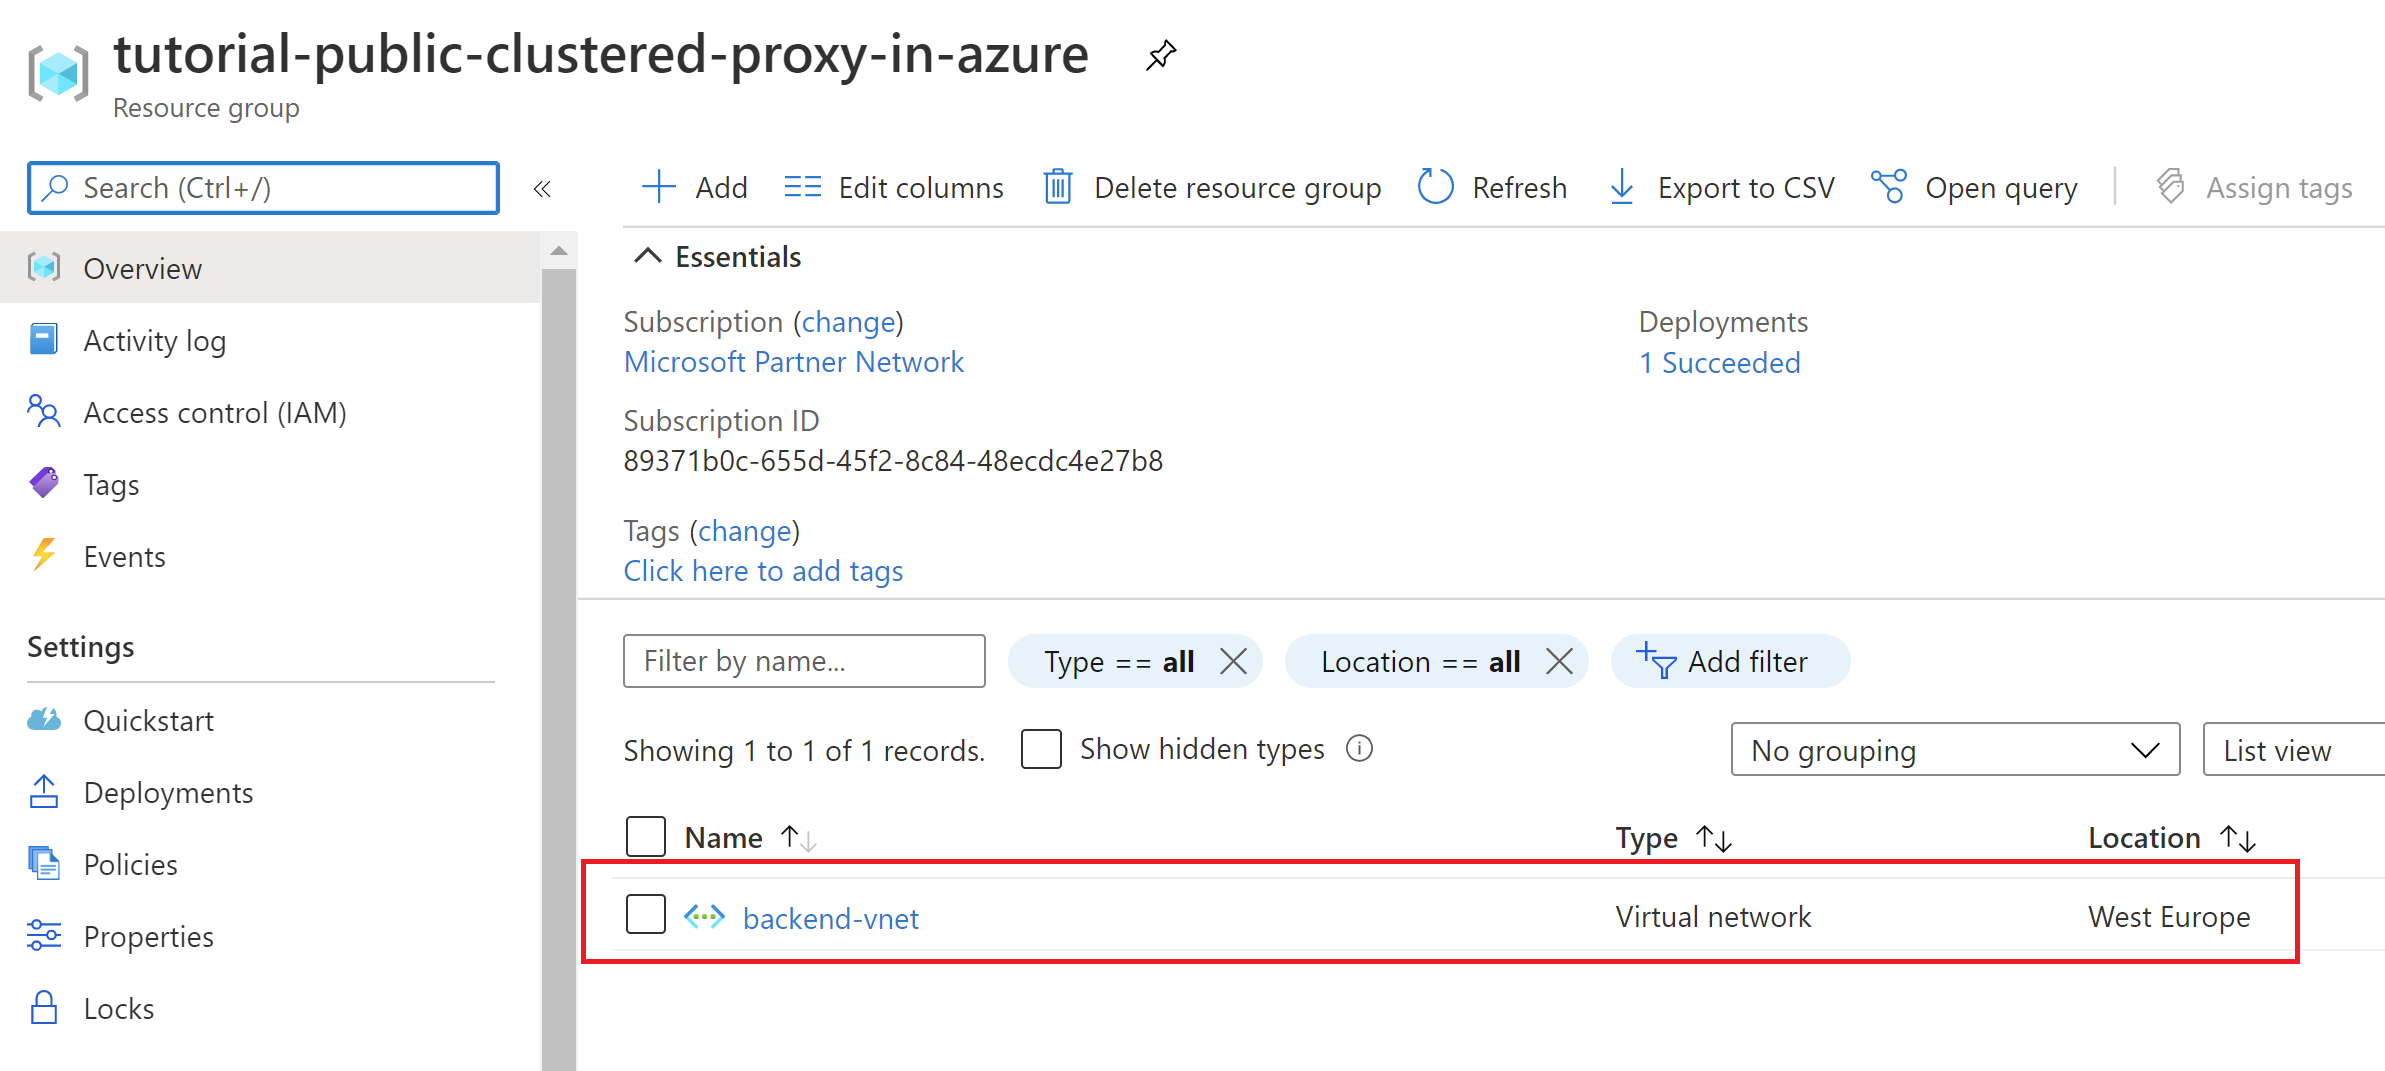This screenshot has width=2385, height=1071.
Task: Select the backend-vnet row checkbox
Action: (x=645, y=913)
